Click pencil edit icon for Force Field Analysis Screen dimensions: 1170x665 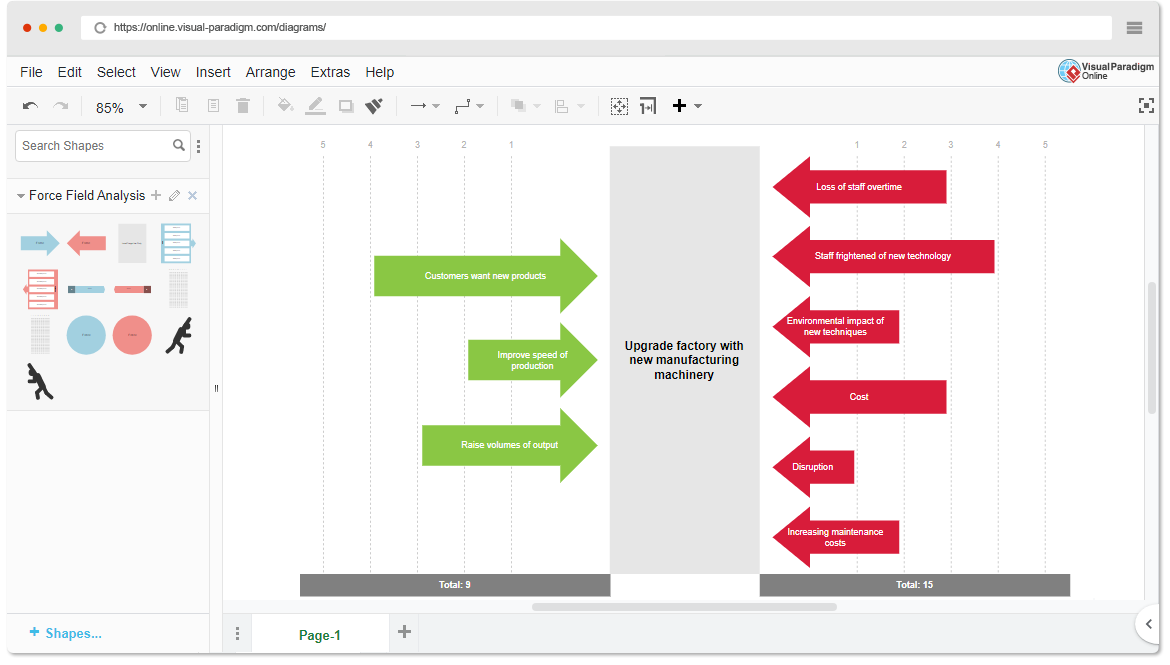[x=174, y=196]
